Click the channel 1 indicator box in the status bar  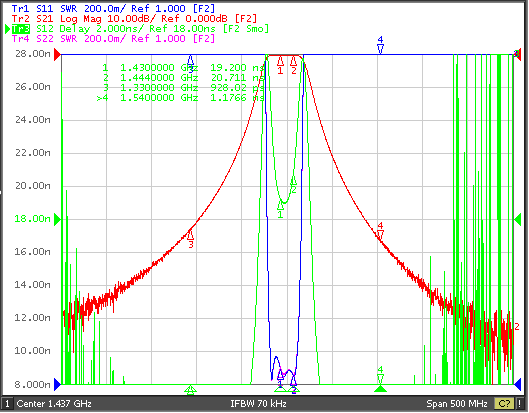coord(7,404)
